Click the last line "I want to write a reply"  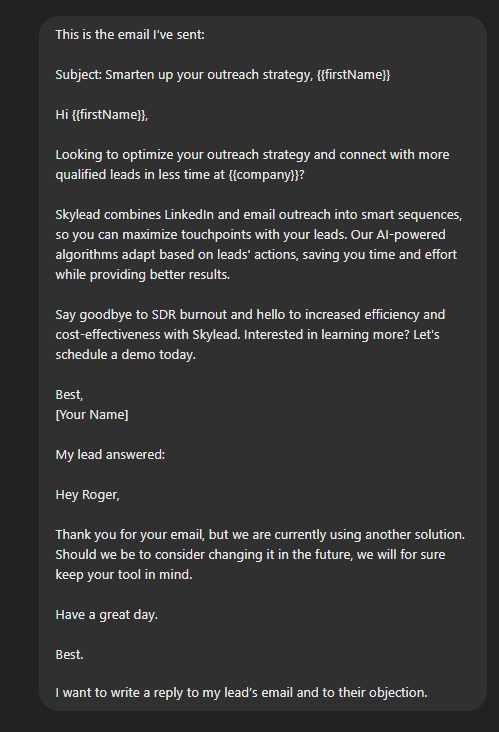tap(241, 692)
